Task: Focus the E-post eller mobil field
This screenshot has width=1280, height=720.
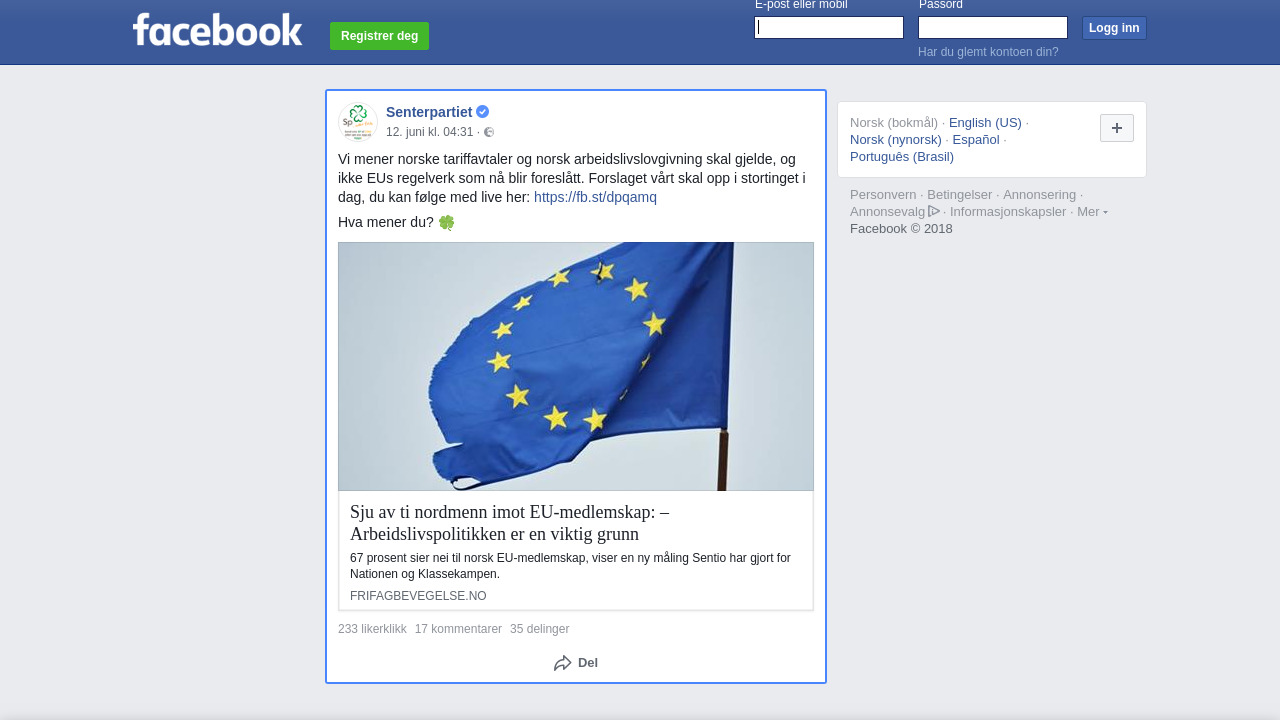Action: point(829,28)
